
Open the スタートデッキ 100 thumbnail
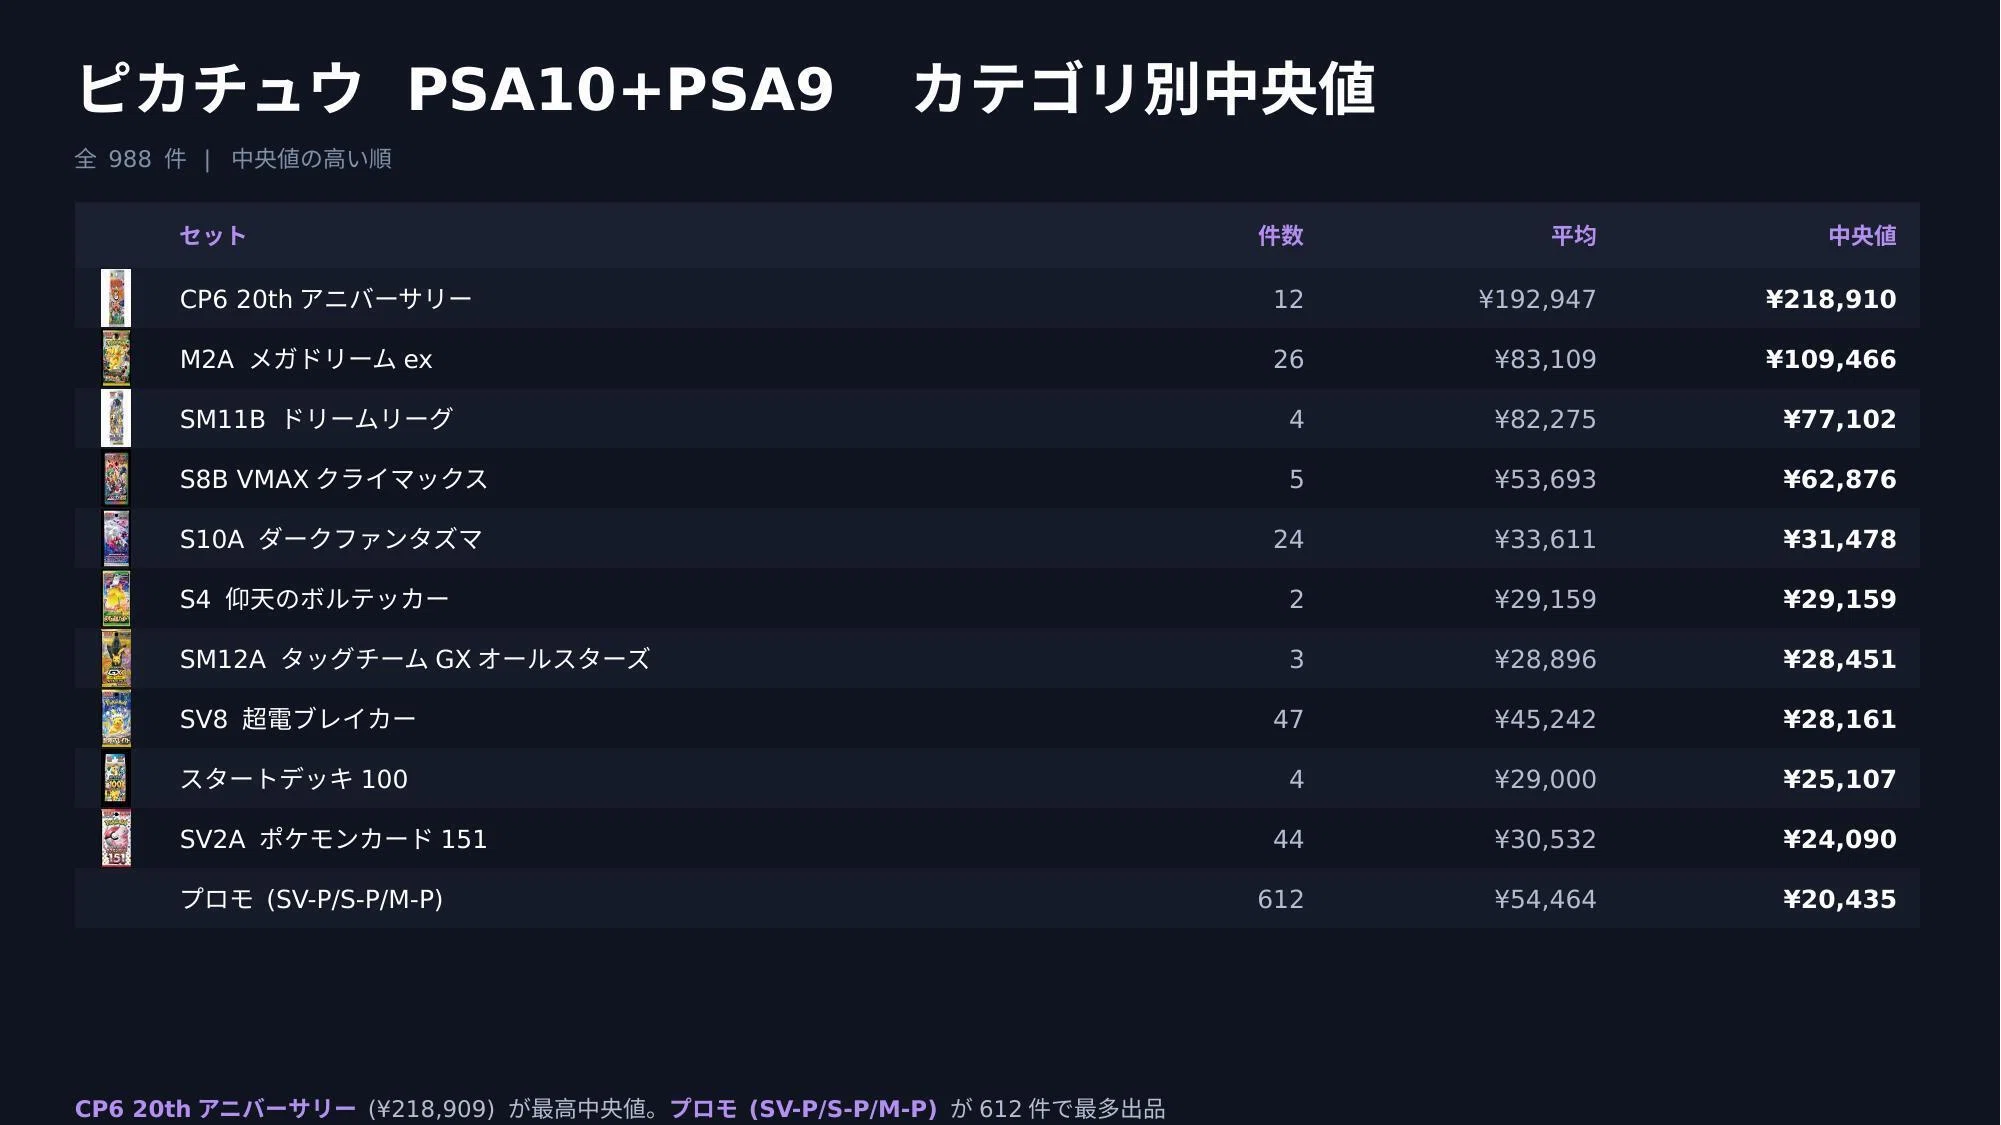point(116,778)
